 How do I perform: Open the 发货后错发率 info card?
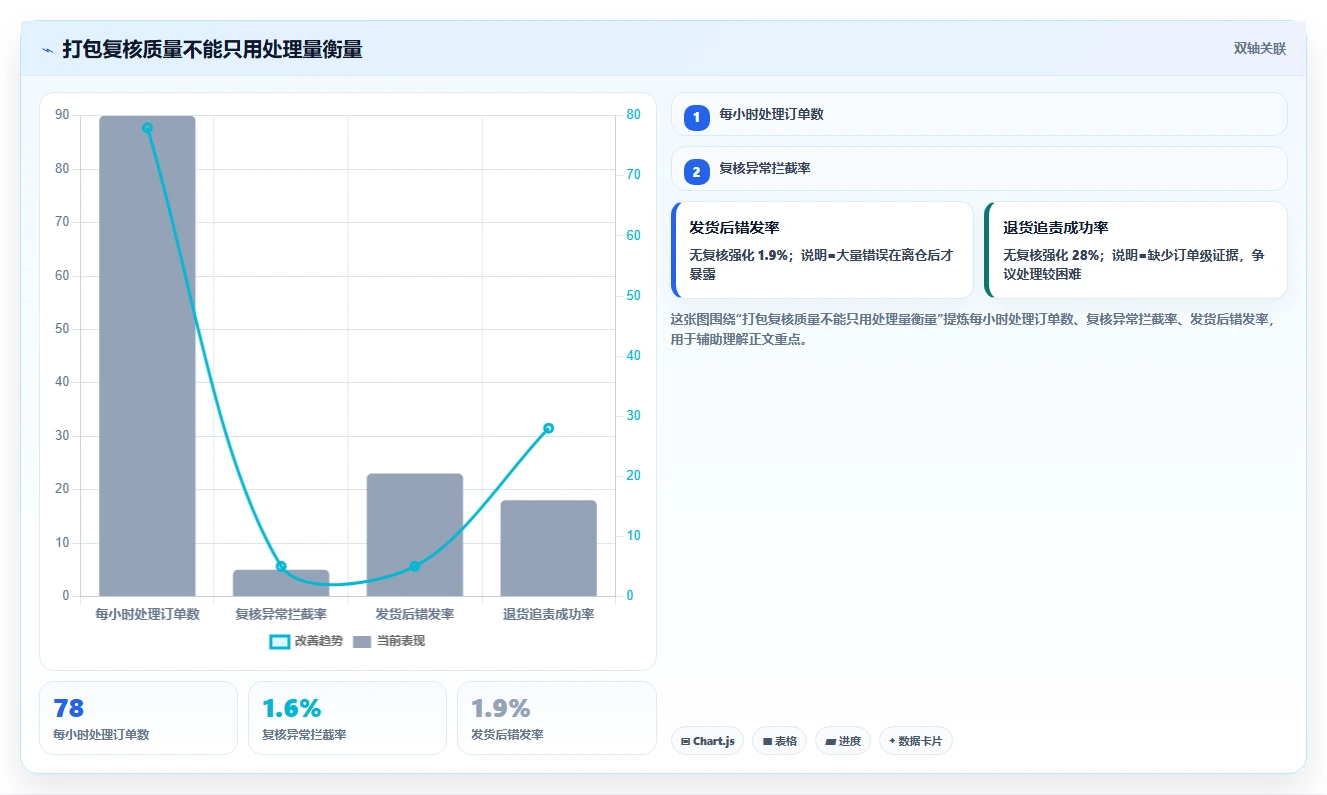pyautogui.click(x=822, y=250)
